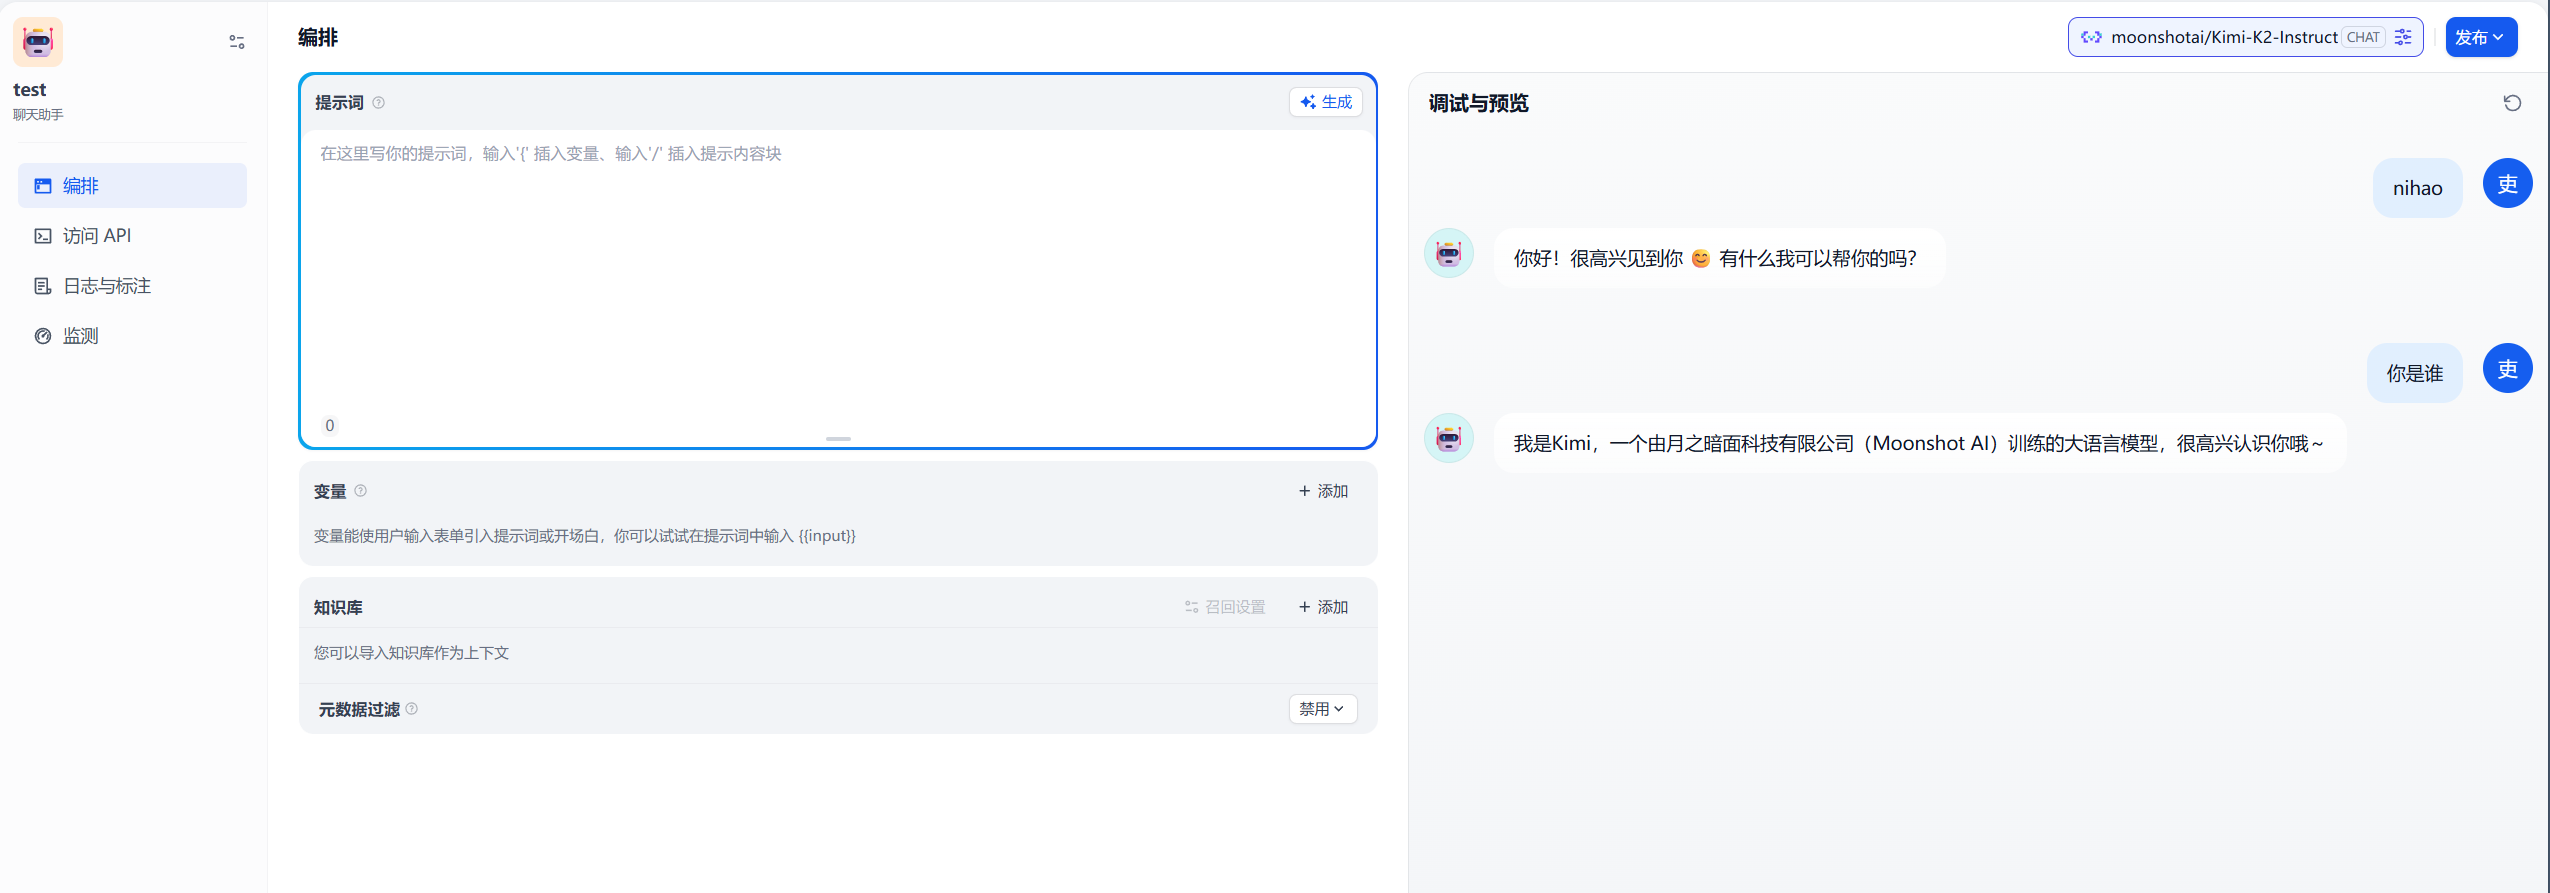2550x893 pixels.
Task: Open the 监测 monitoring menu item
Action: pyautogui.click(x=132, y=336)
